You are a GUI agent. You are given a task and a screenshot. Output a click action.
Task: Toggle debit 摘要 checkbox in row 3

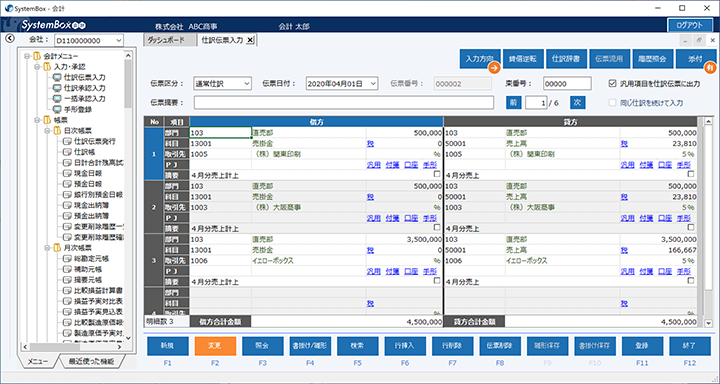[x=437, y=281]
